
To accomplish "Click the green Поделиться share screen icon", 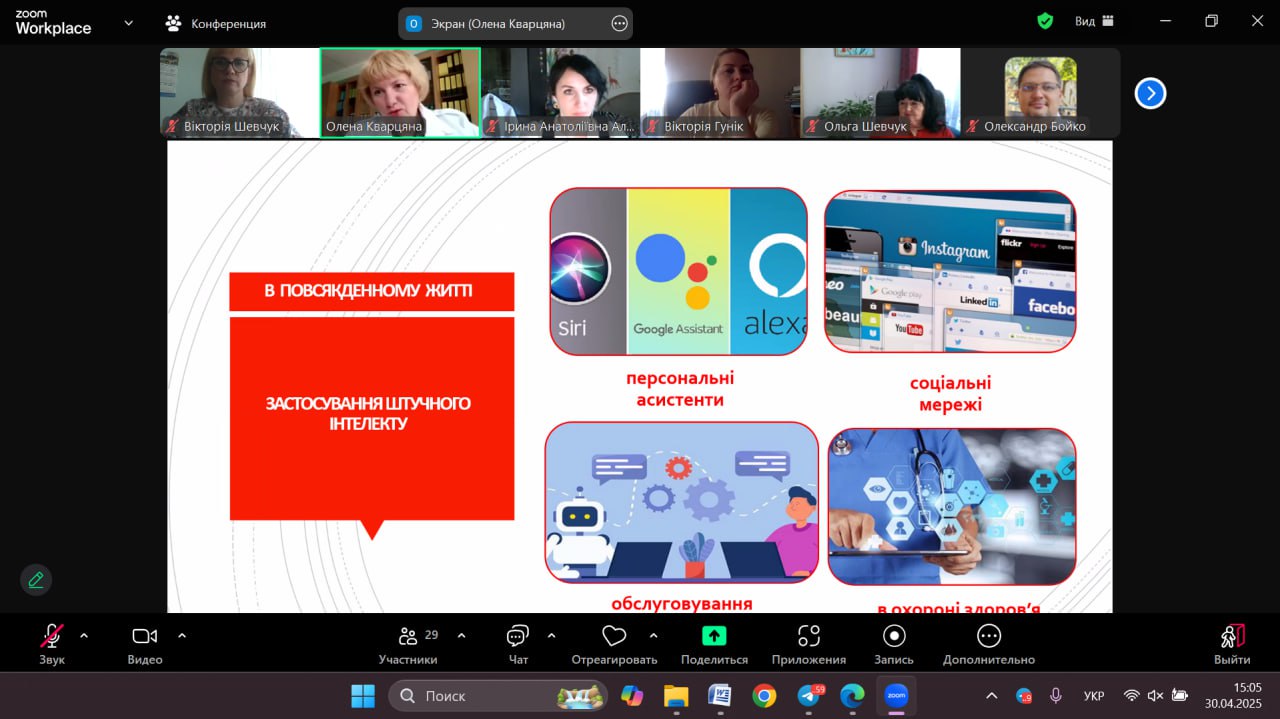I will [714, 636].
